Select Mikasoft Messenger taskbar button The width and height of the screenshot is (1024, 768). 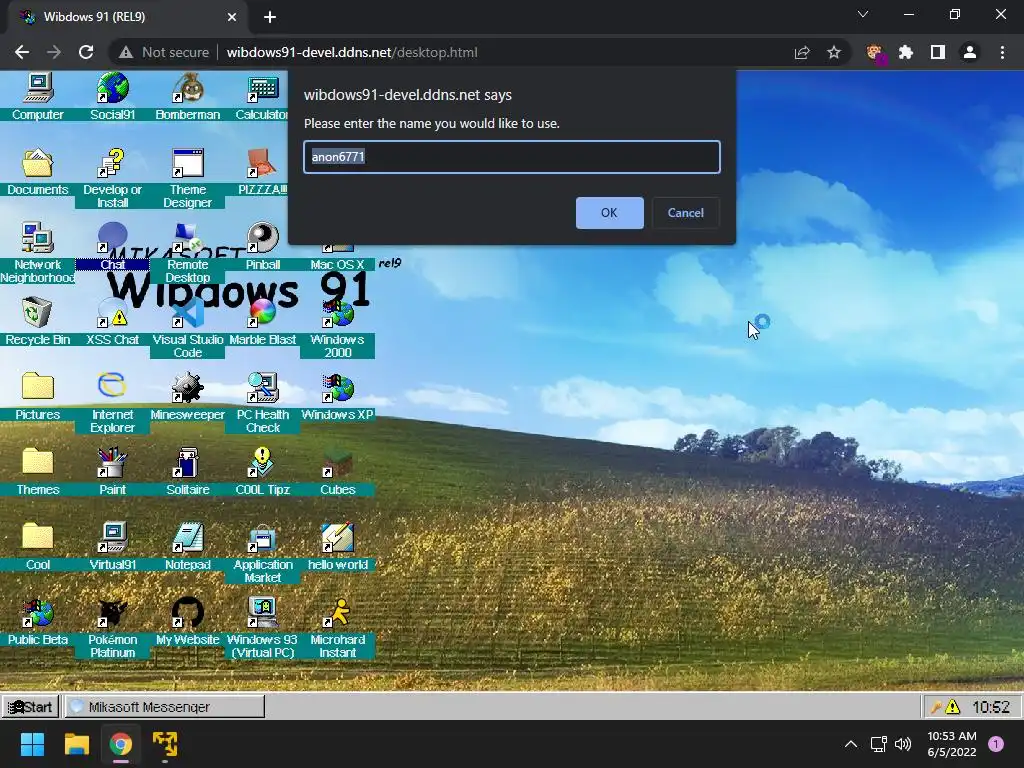tap(165, 707)
